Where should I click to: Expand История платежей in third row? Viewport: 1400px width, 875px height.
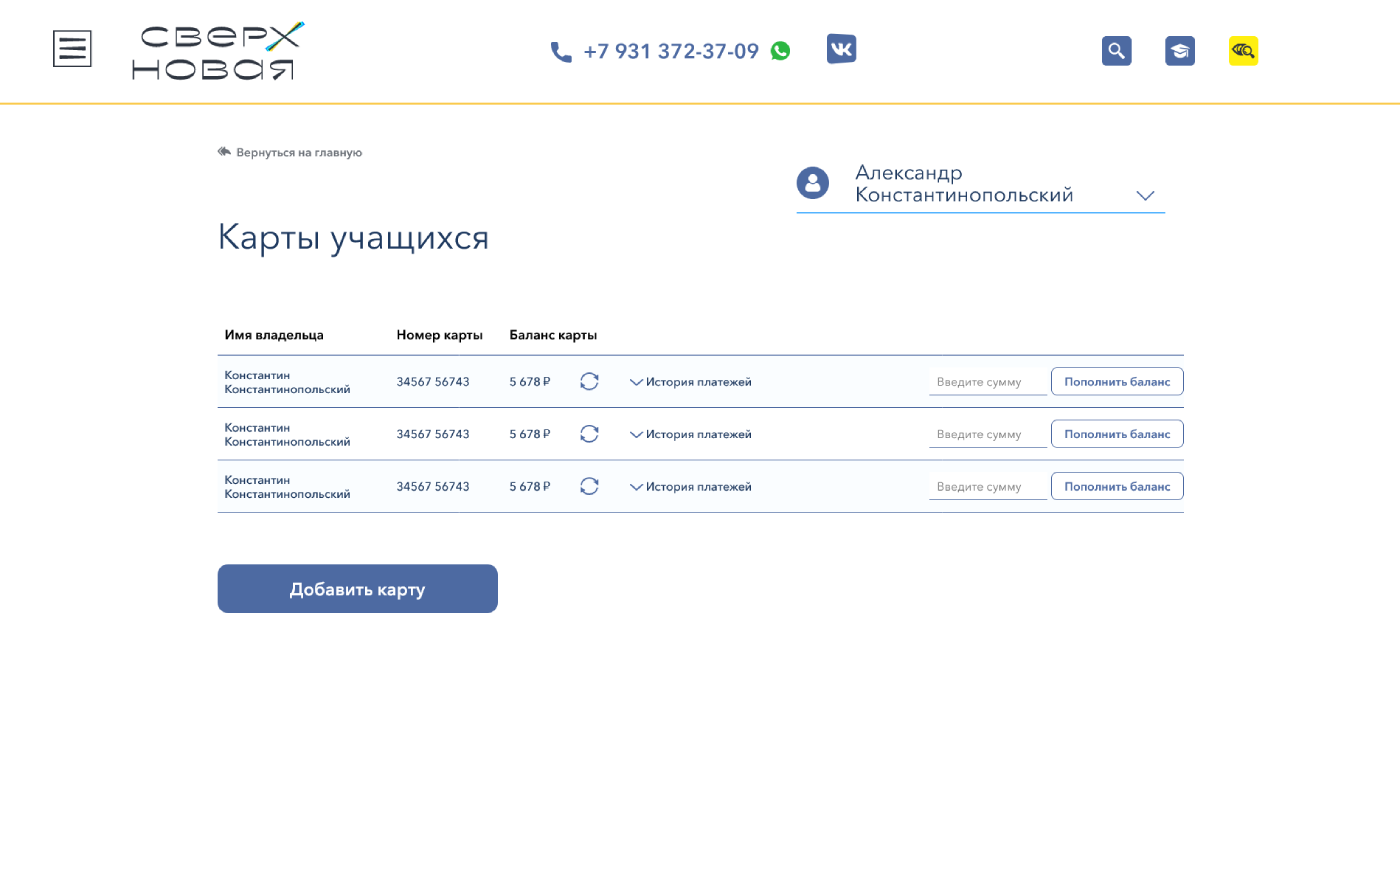pyautogui.click(x=691, y=487)
